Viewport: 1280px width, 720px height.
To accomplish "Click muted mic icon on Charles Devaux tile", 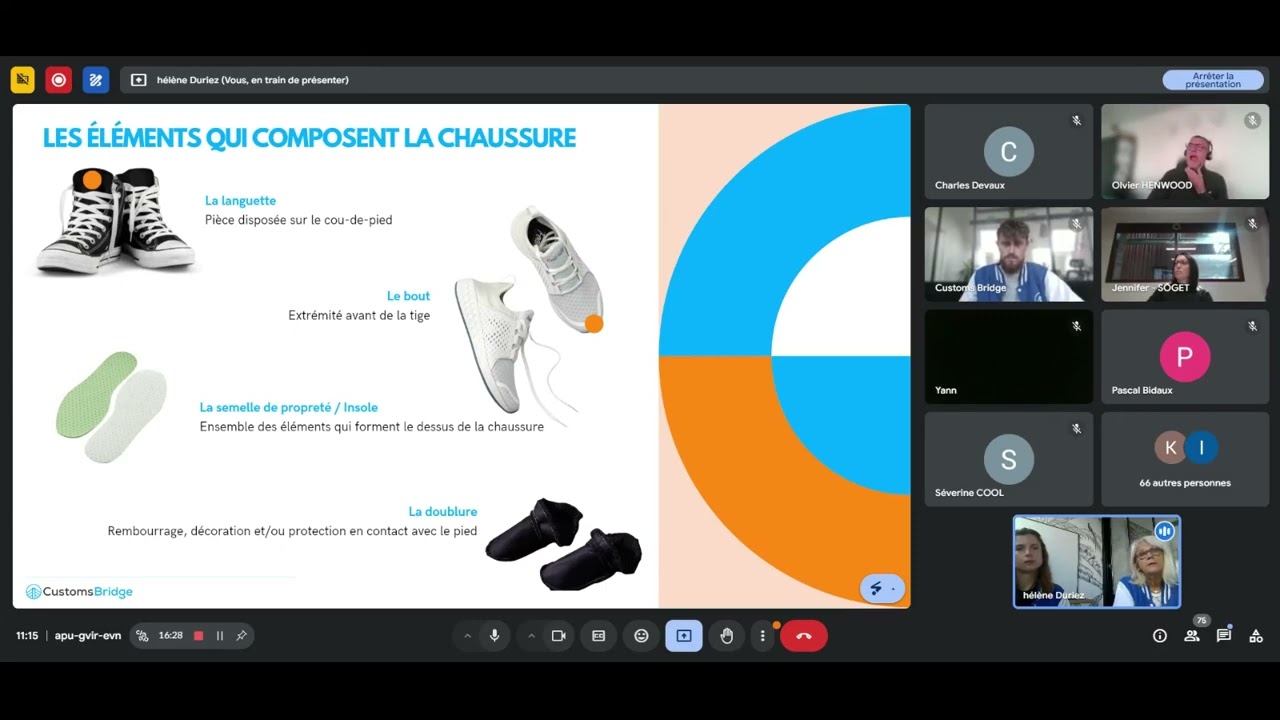I will (1076, 121).
